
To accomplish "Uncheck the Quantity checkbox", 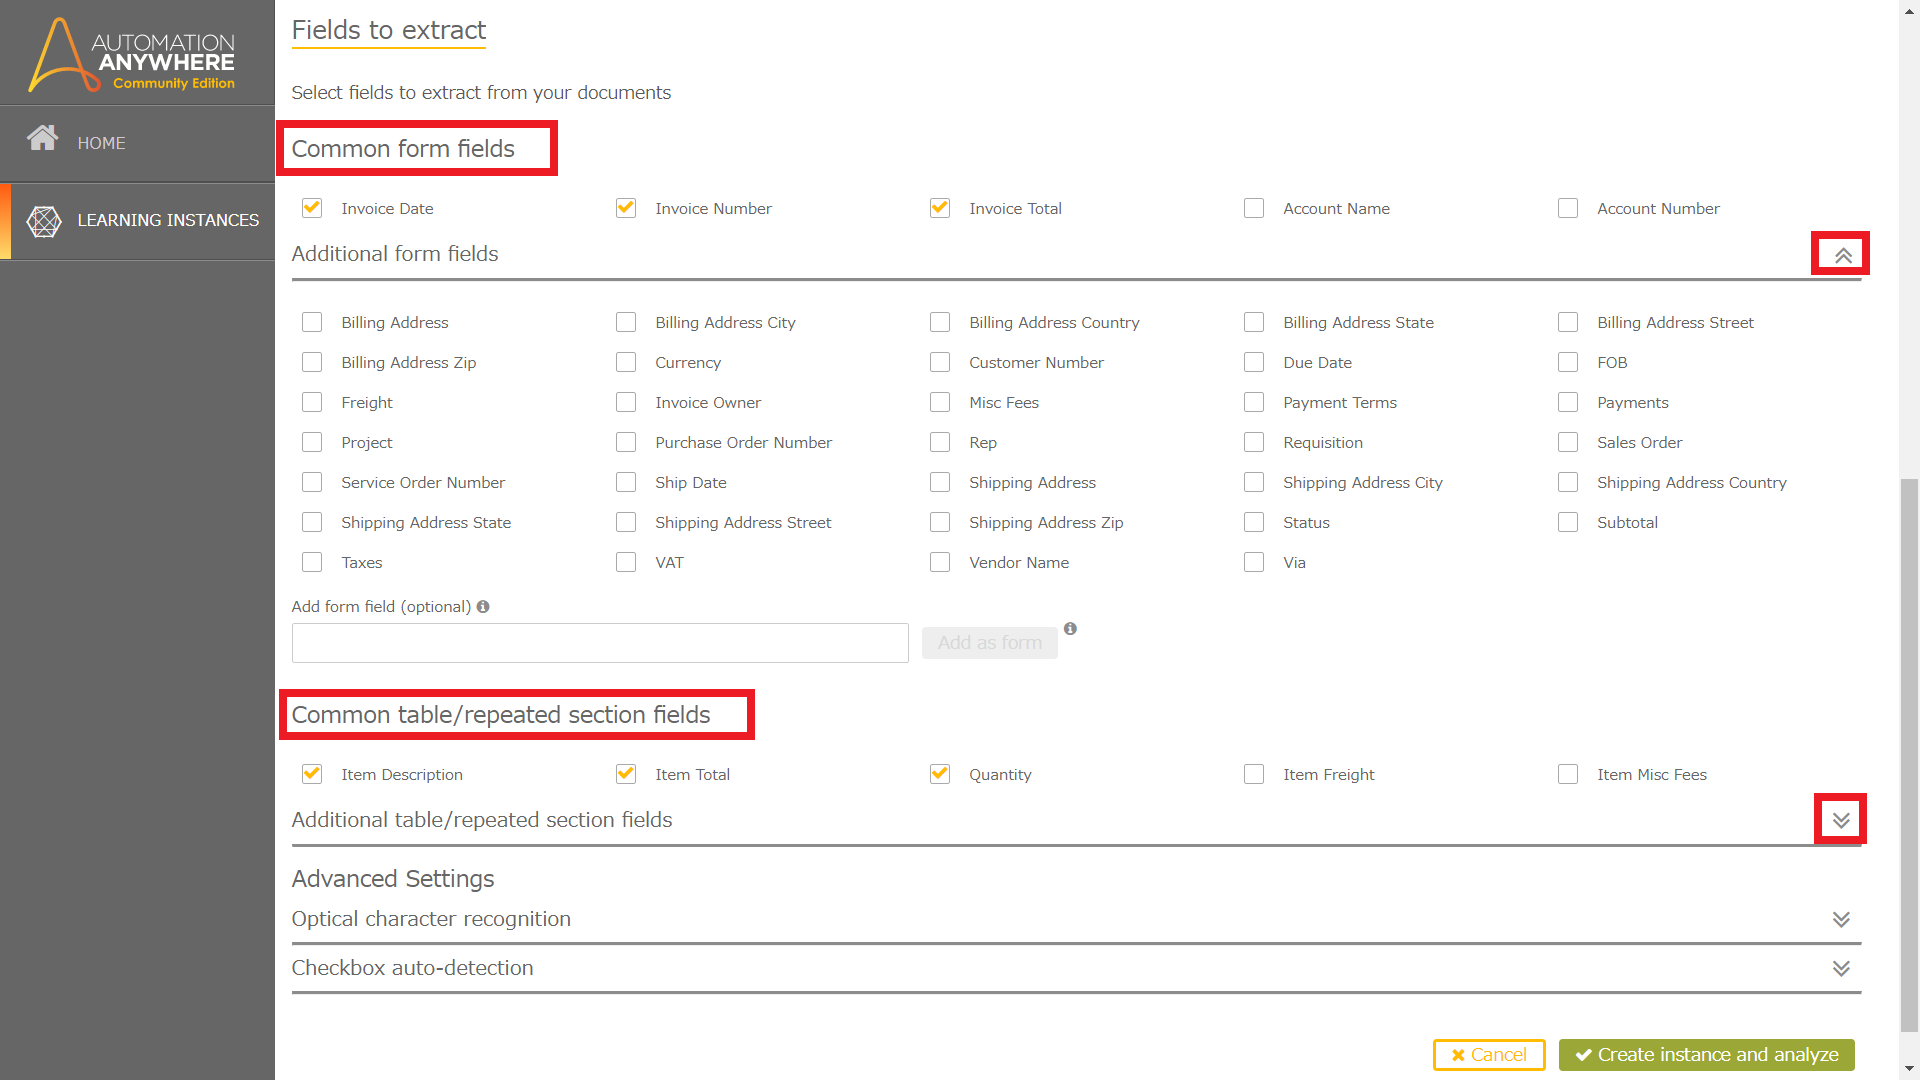I will click(940, 774).
